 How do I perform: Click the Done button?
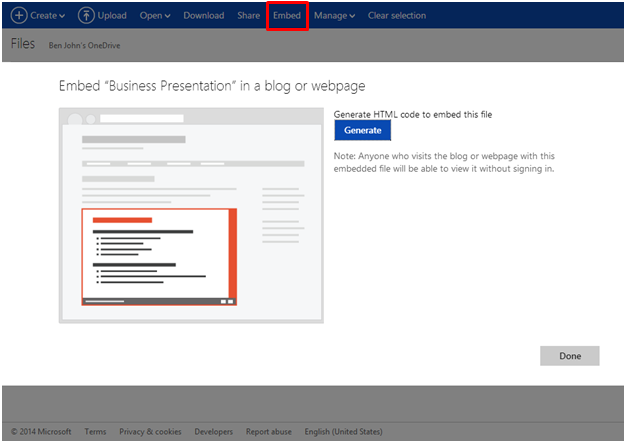coord(570,356)
